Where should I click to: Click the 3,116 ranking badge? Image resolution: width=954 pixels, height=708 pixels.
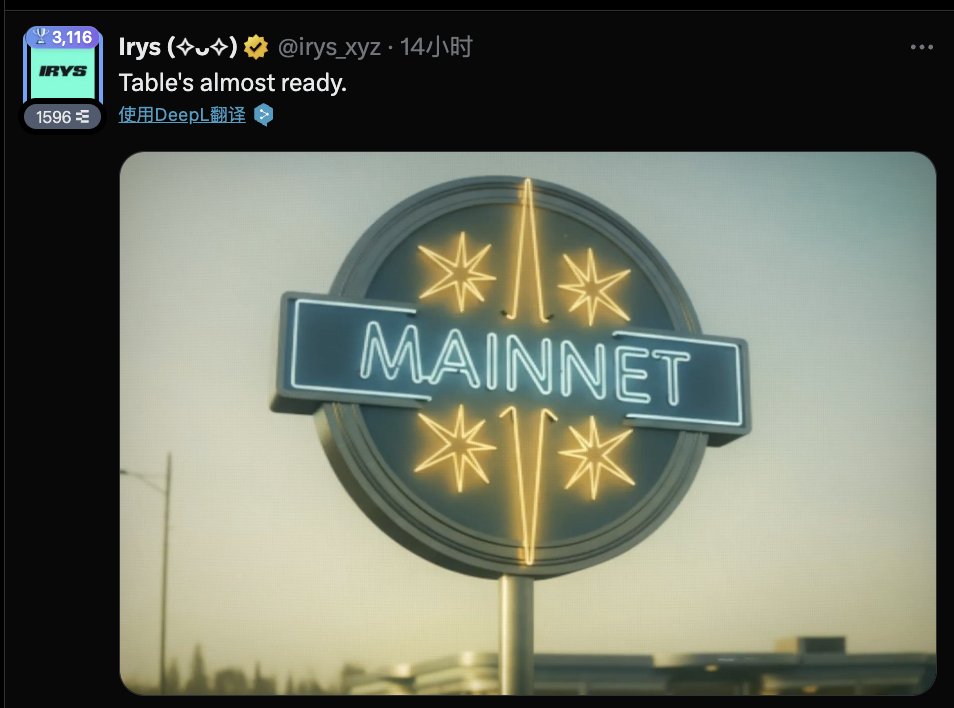click(63, 37)
